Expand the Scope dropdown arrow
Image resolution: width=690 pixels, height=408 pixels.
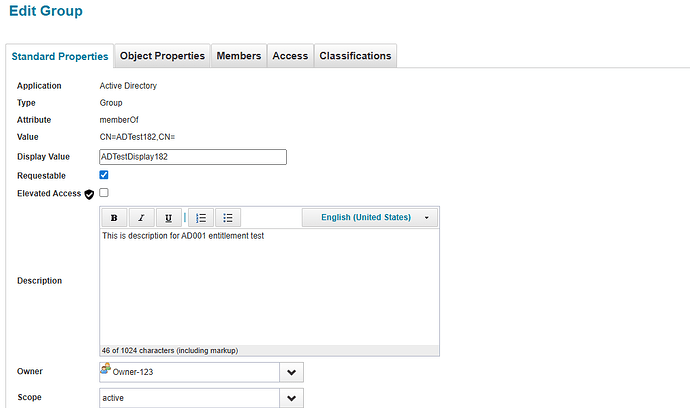click(291, 398)
